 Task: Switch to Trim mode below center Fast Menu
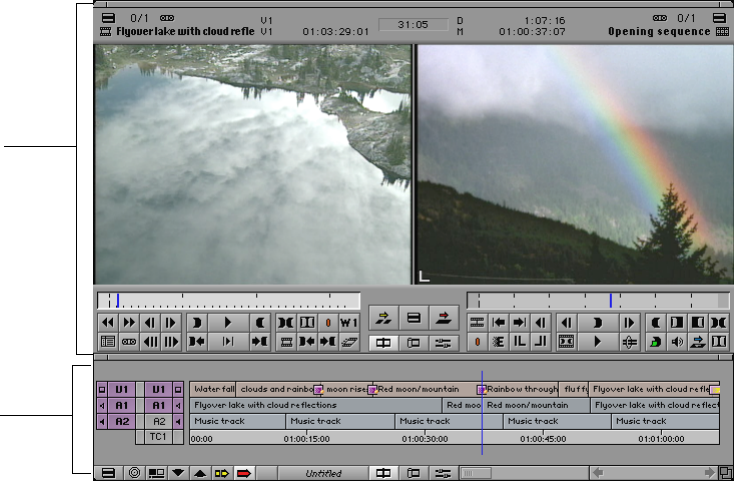pos(413,343)
